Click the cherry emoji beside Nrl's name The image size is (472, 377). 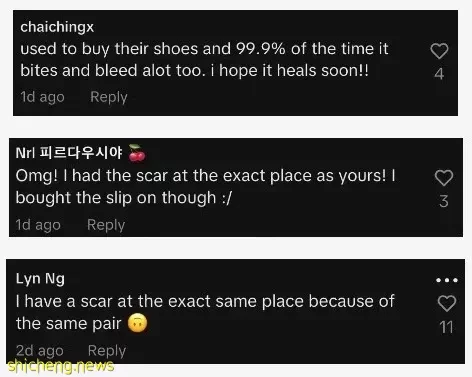point(137,153)
